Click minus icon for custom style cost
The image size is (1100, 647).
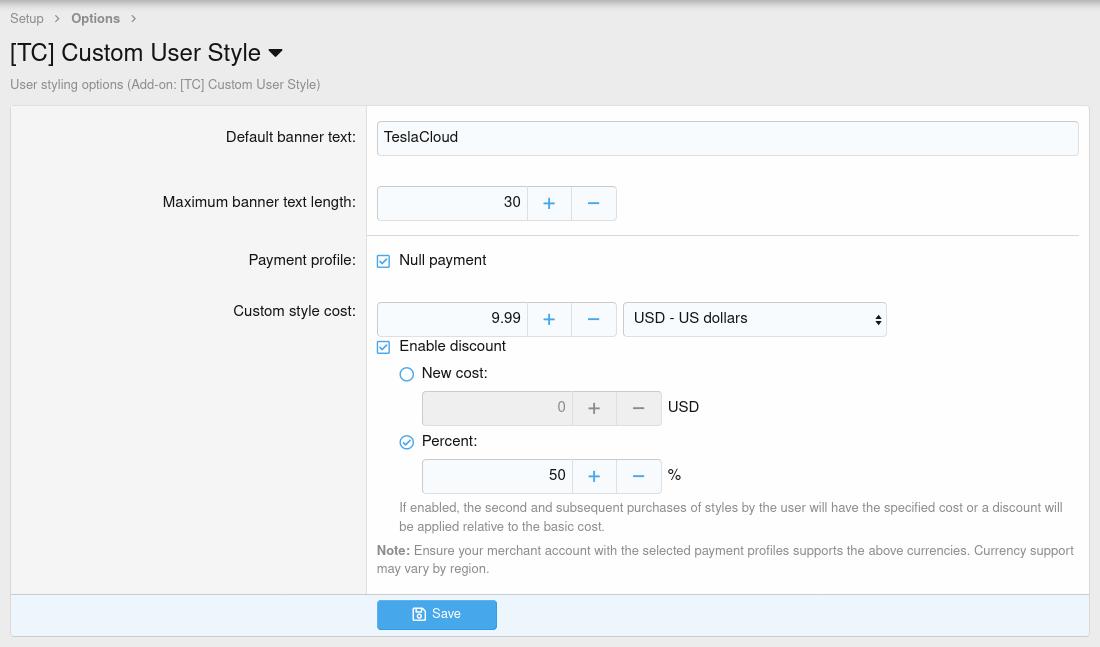[x=593, y=319]
